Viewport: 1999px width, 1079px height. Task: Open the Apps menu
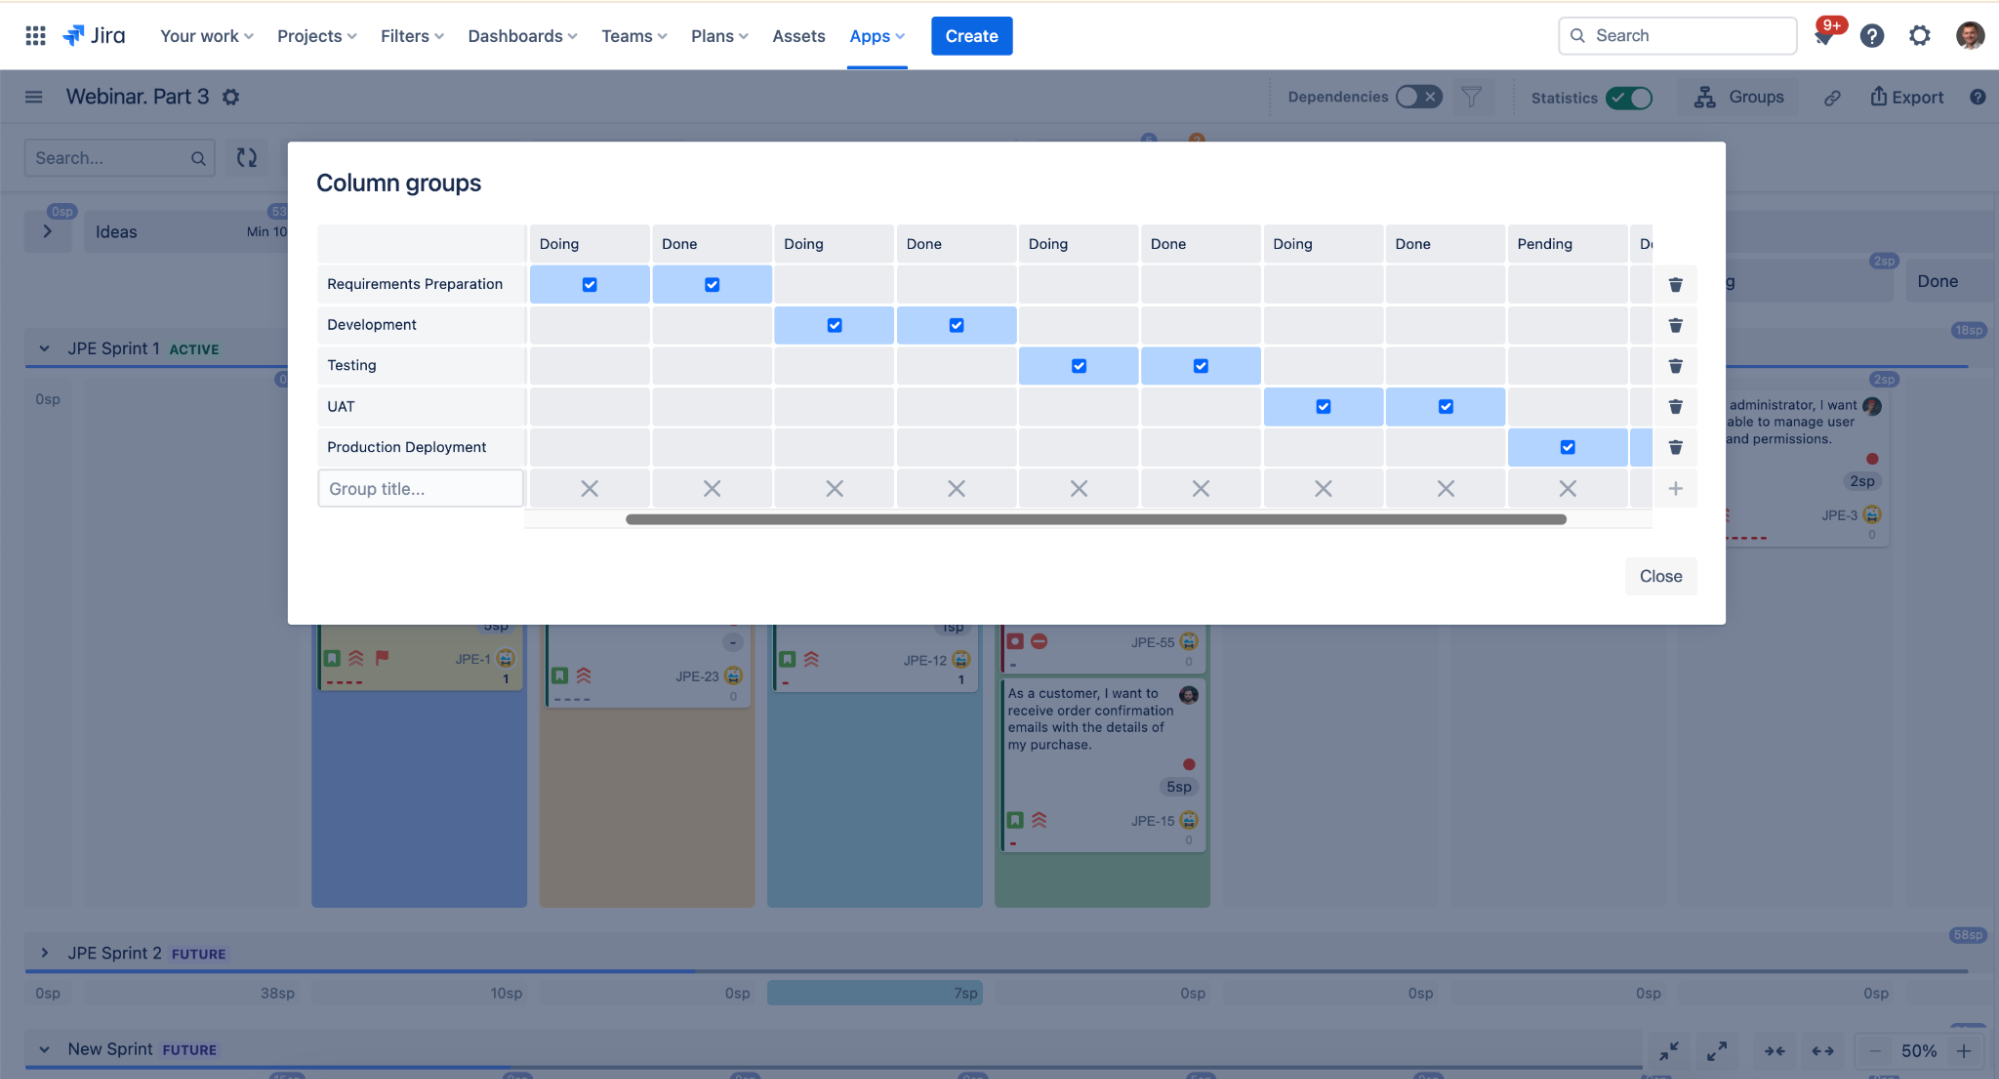pyautogui.click(x=876, y=36)
